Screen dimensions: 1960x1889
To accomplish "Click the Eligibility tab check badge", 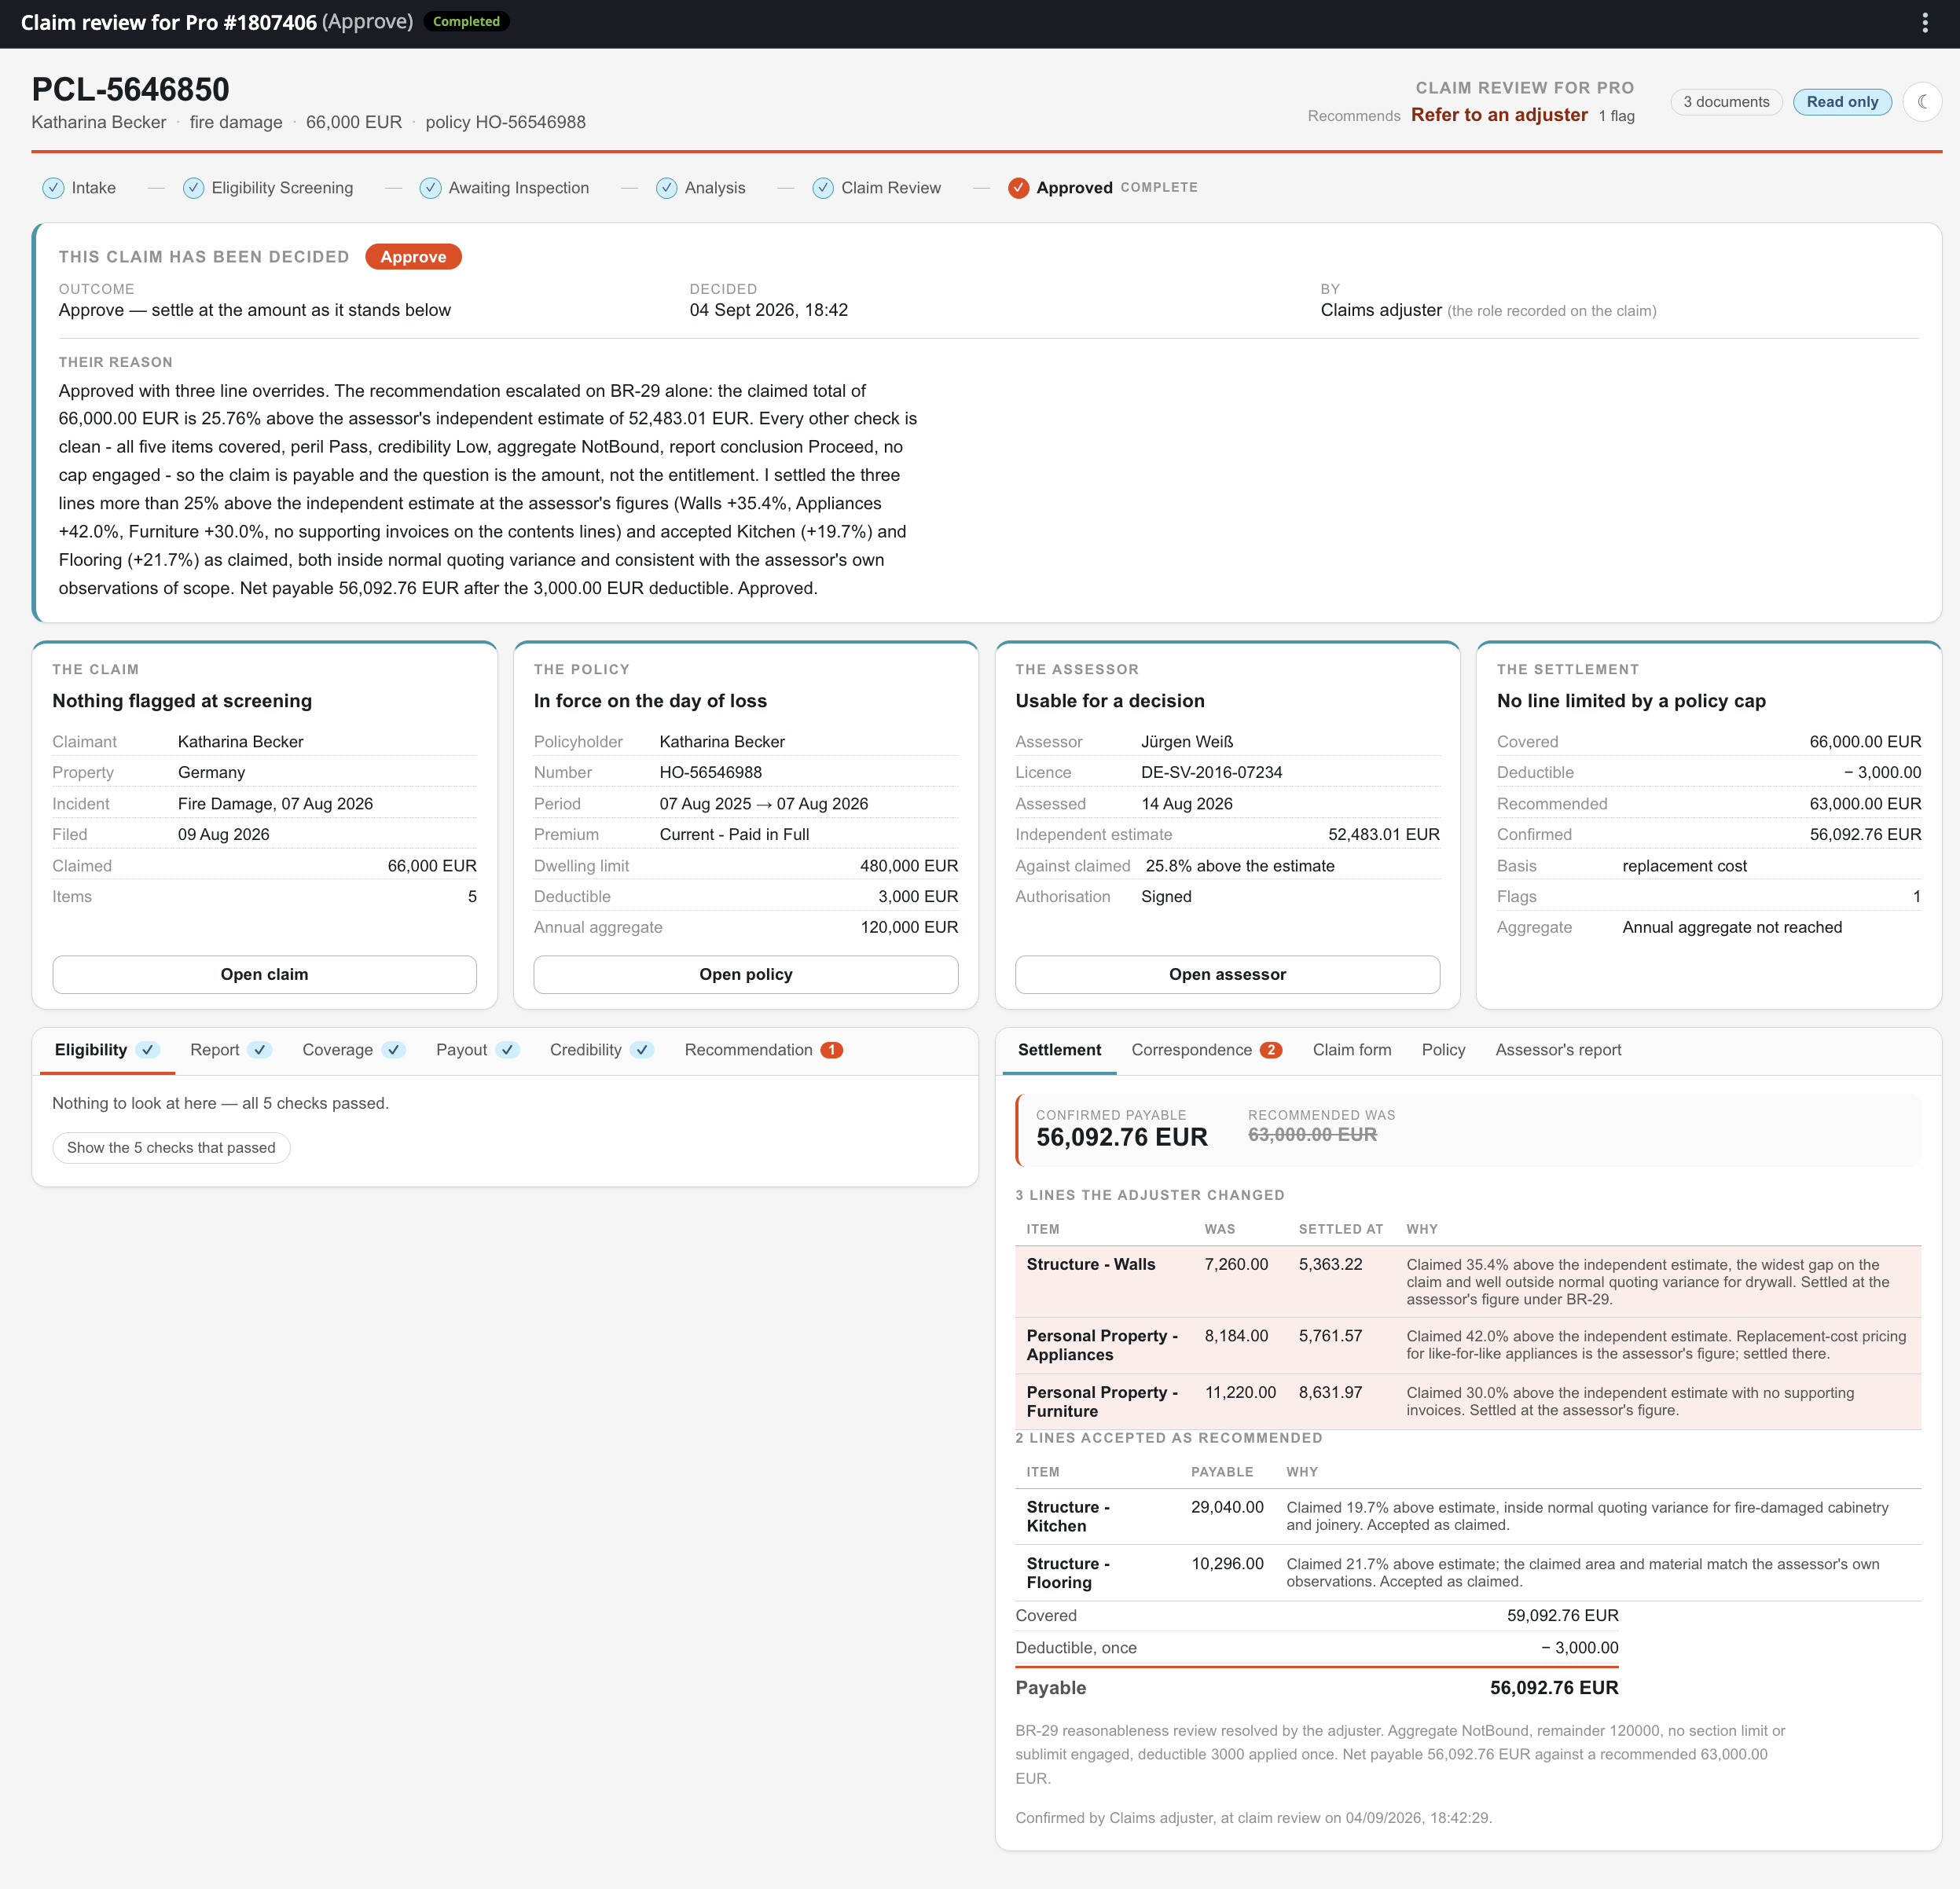I will click(x=148, y=1050).
